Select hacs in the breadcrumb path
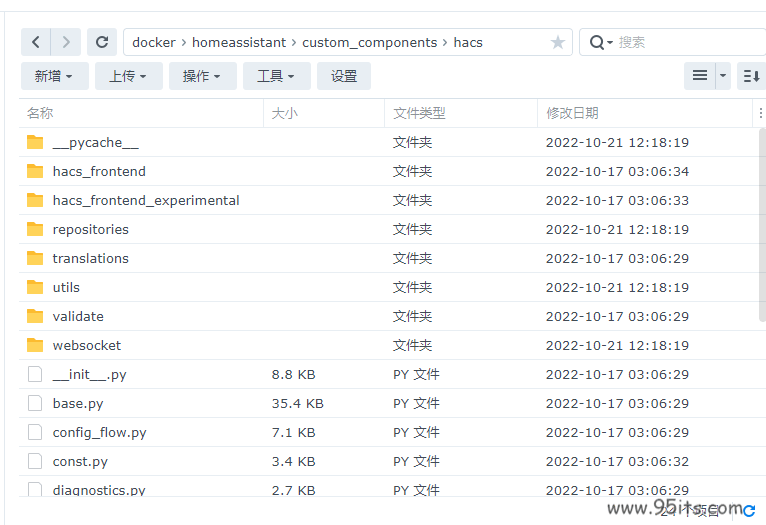Image resolution: width=766 pixels, height=525 pixels. 468,42
